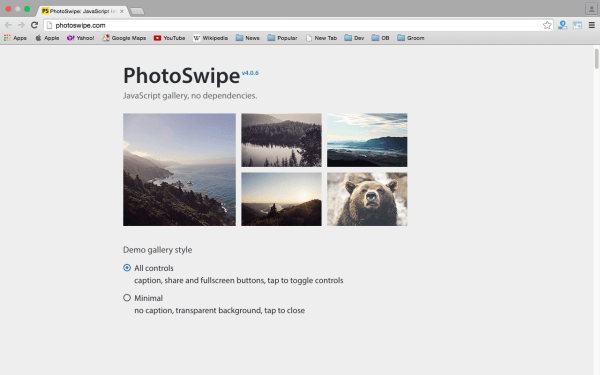This screenshot has width=600, height=375.
Task: Expand the News bookmarks folder
Action: coord(248,38)
